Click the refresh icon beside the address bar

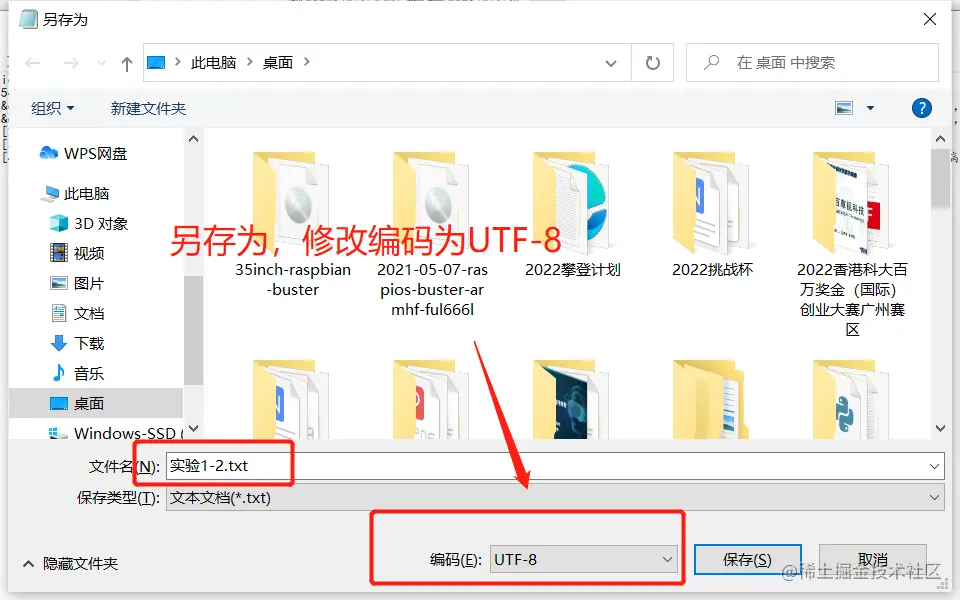(652, 62)
